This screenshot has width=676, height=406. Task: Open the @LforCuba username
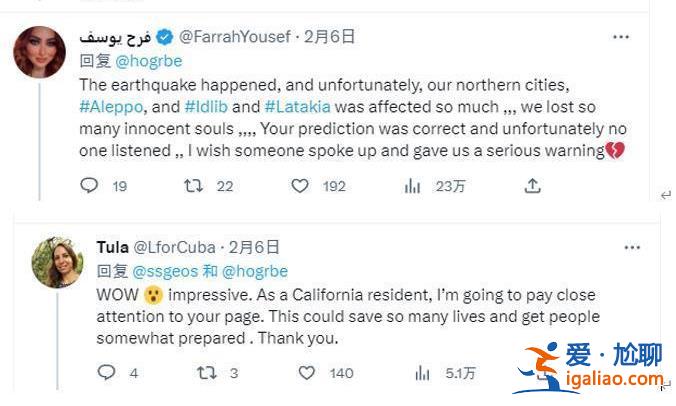coord(177,247)
